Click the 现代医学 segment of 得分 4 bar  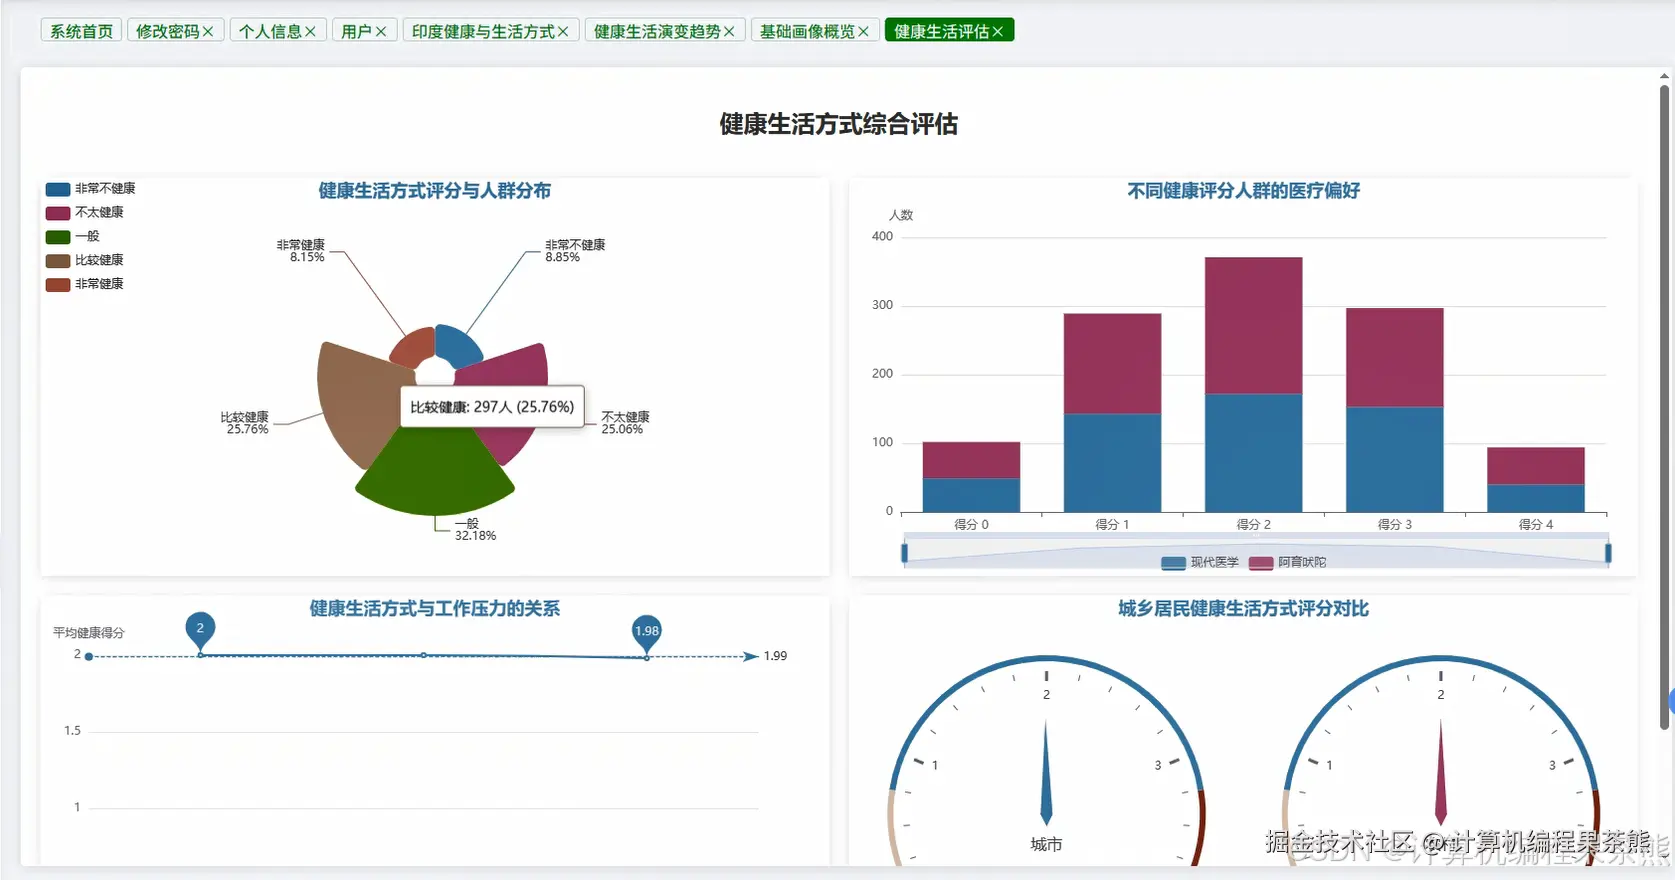tap(1536, 499)
